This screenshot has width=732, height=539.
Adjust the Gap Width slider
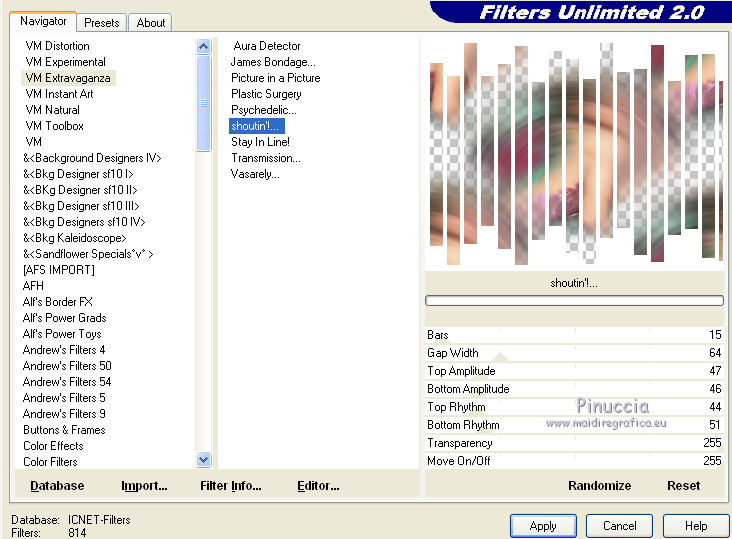pos(574,353)
